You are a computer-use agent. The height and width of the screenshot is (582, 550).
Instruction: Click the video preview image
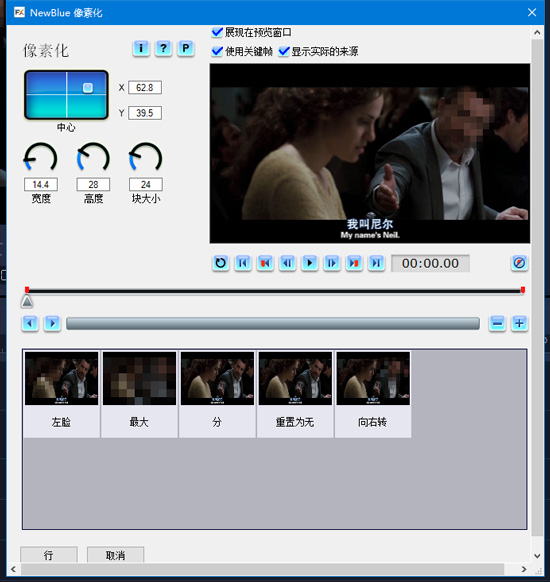[370, 153]
